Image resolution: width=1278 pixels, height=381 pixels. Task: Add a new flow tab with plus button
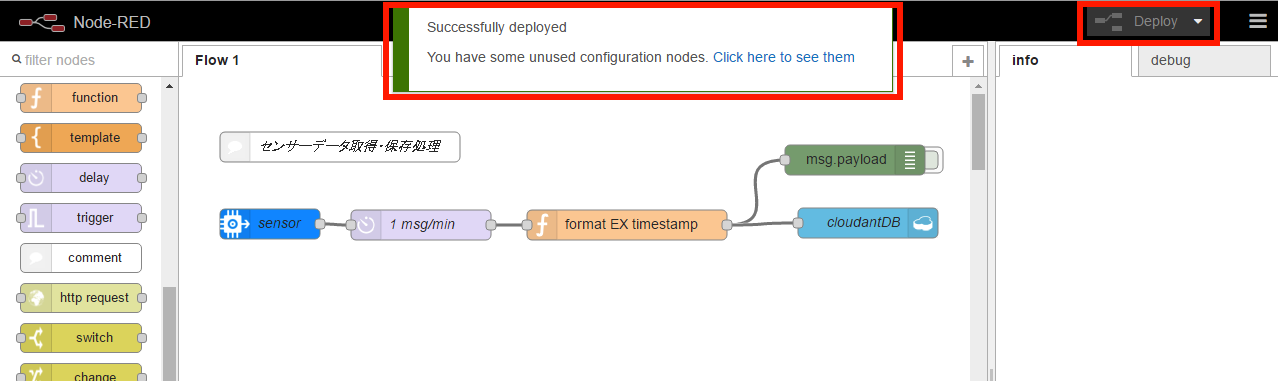967,61
